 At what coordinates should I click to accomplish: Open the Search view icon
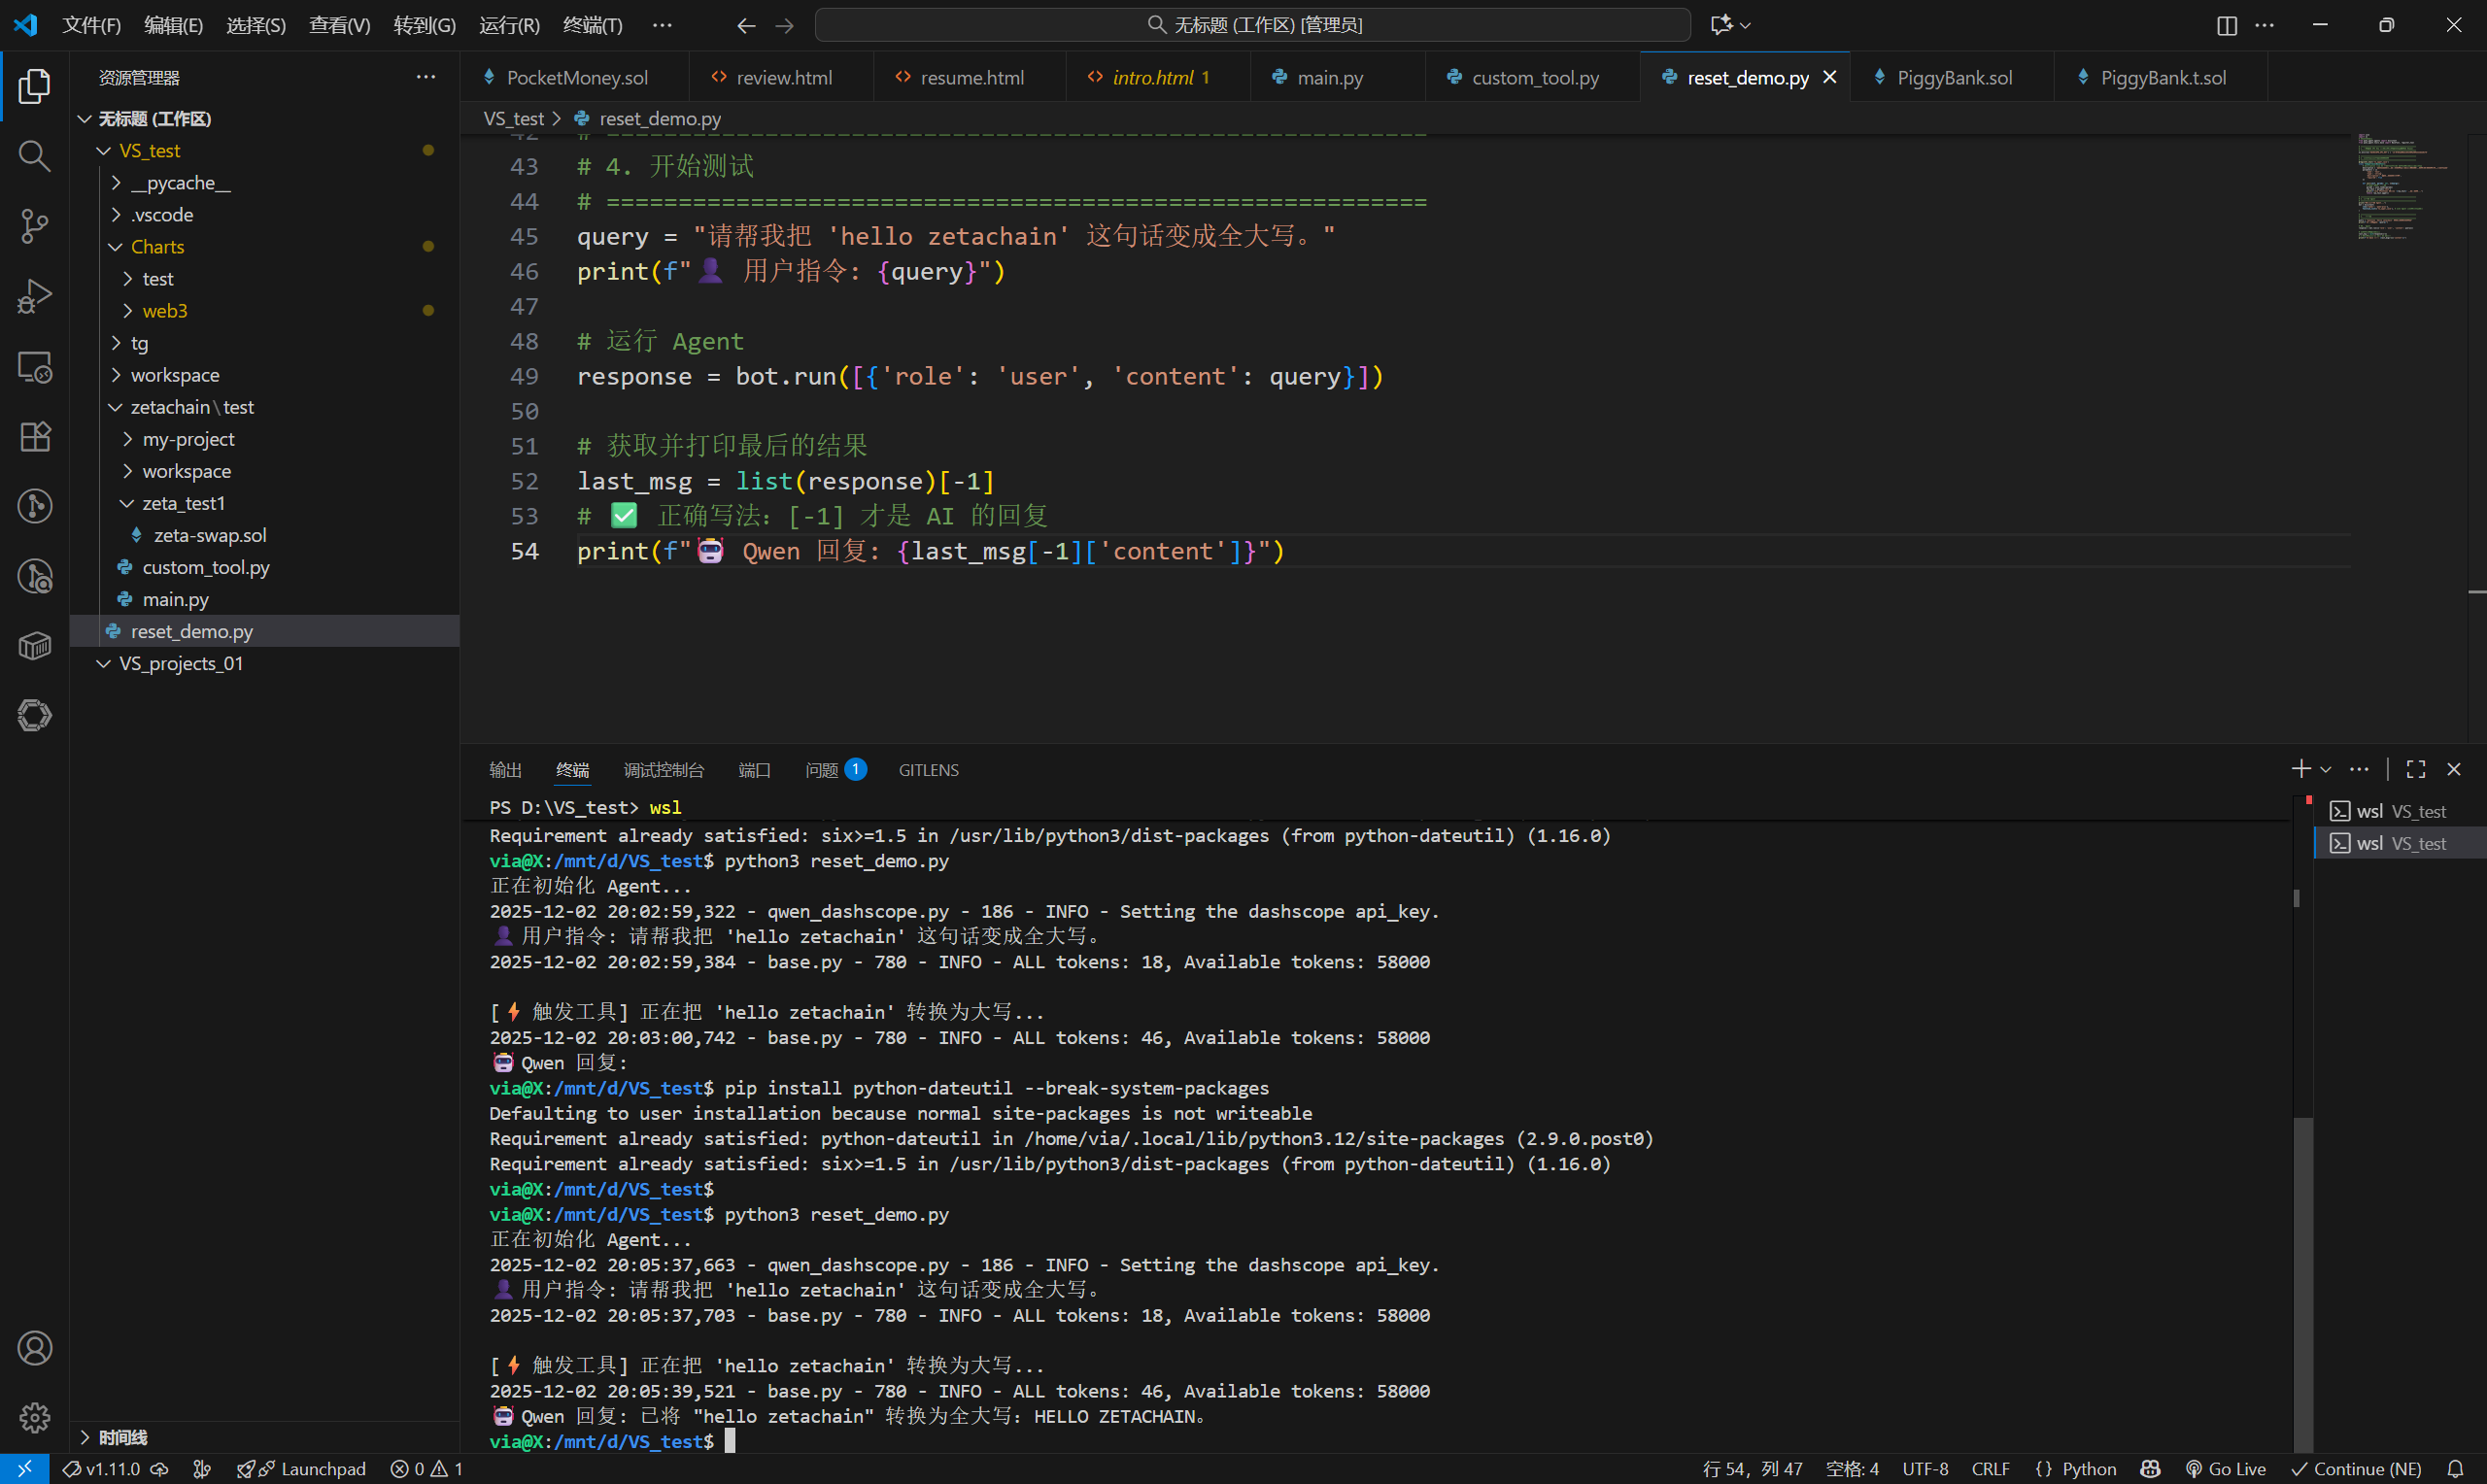[34, 156]
